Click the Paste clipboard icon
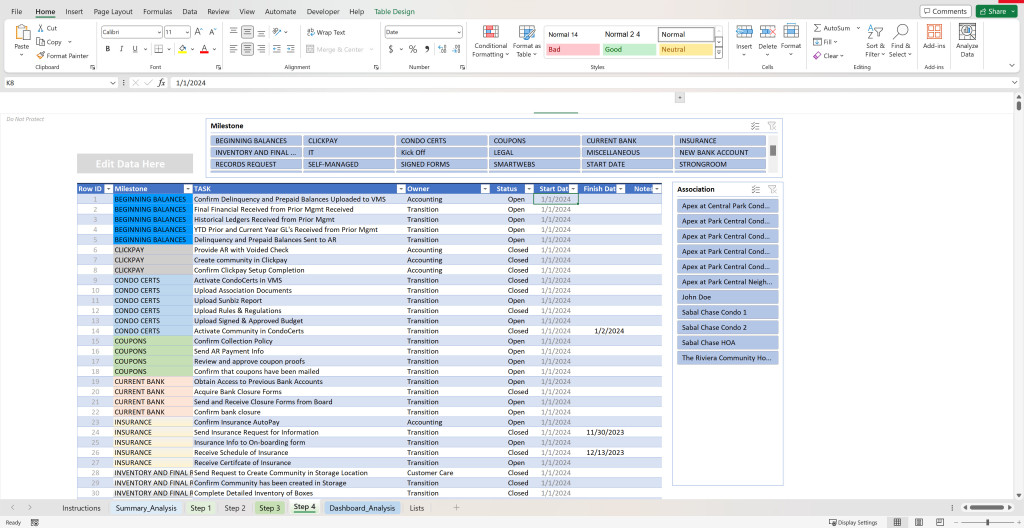 tap(22, 33)
